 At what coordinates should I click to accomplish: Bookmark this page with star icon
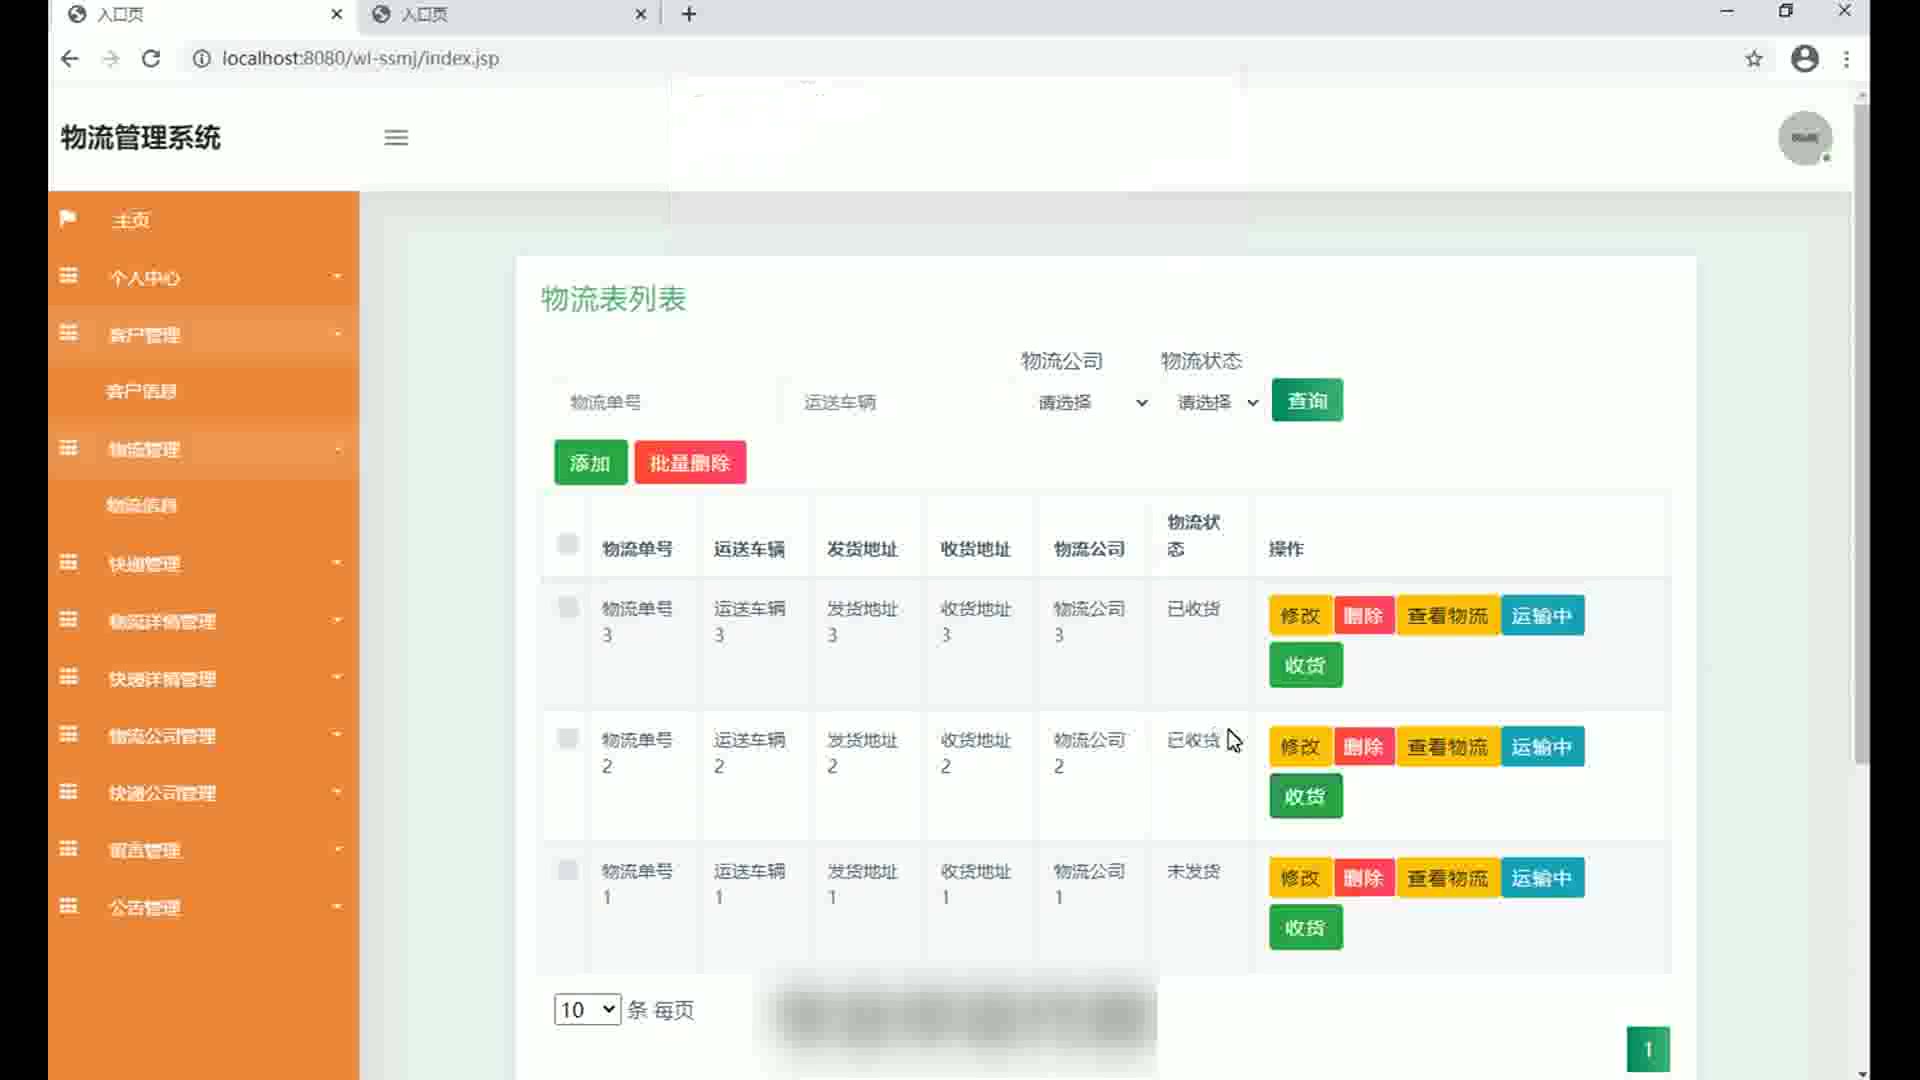(x=1754, y=59)
